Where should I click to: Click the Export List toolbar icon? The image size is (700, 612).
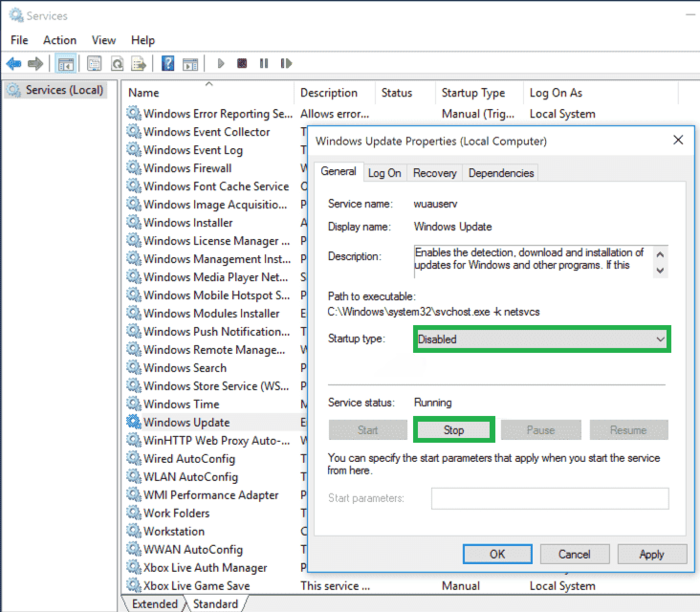(x=139, y=64)
